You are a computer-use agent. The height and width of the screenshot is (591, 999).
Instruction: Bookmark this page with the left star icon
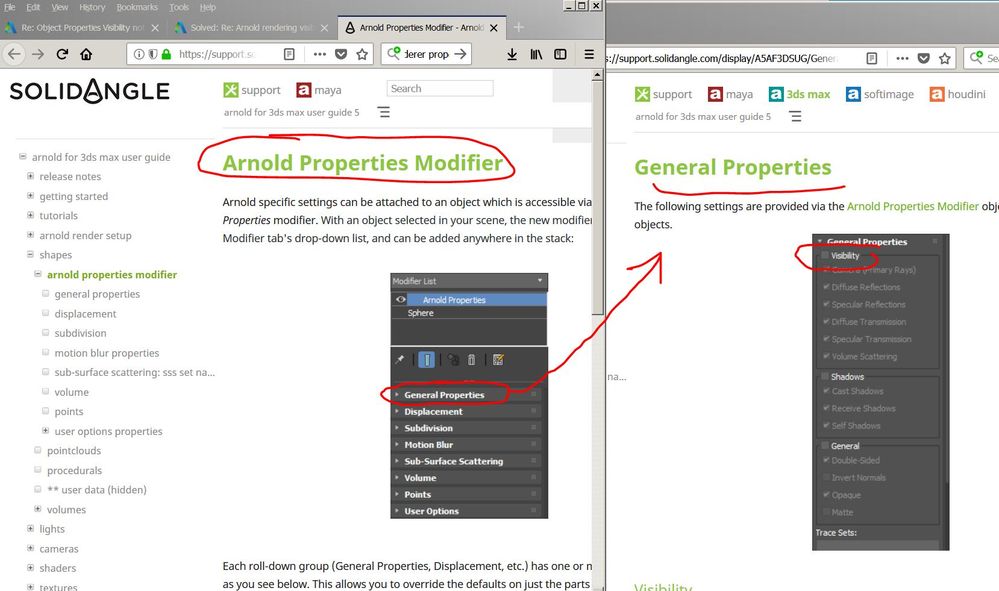(x=362, y=54)
